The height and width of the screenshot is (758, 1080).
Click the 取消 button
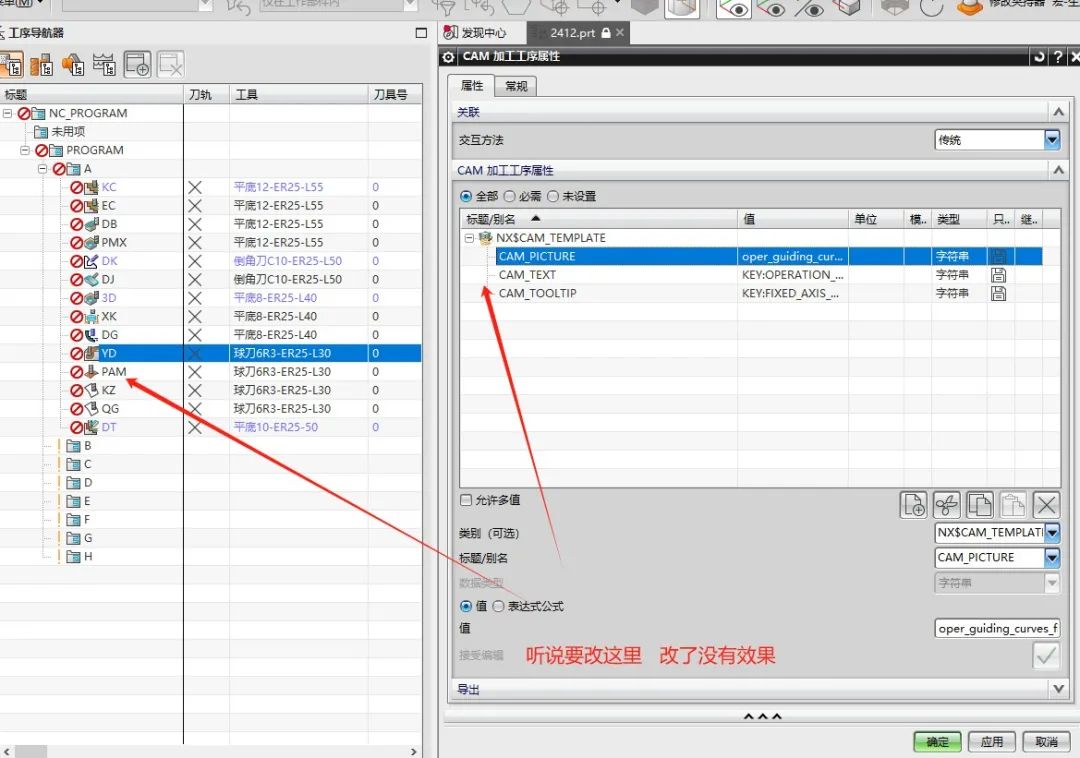coord(1046,741)
